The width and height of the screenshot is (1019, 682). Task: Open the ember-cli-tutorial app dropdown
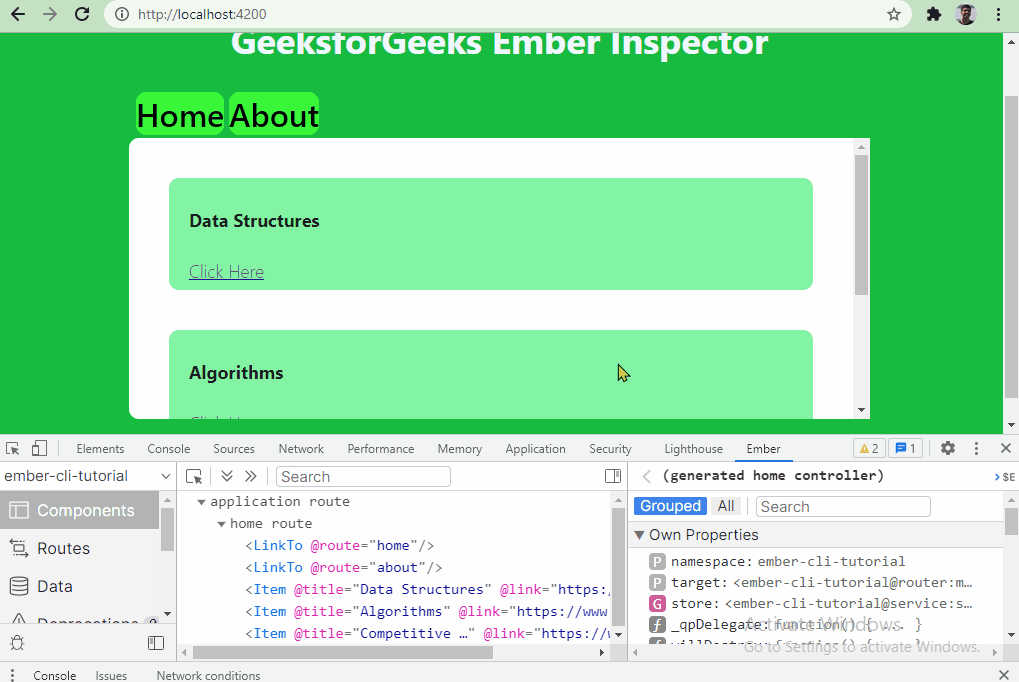click(87, 476)
